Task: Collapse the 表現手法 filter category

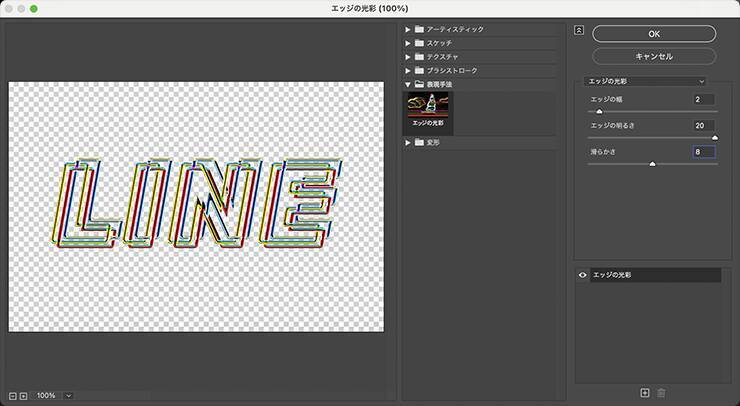Action: pyautogui.click(x=408, y=85)
